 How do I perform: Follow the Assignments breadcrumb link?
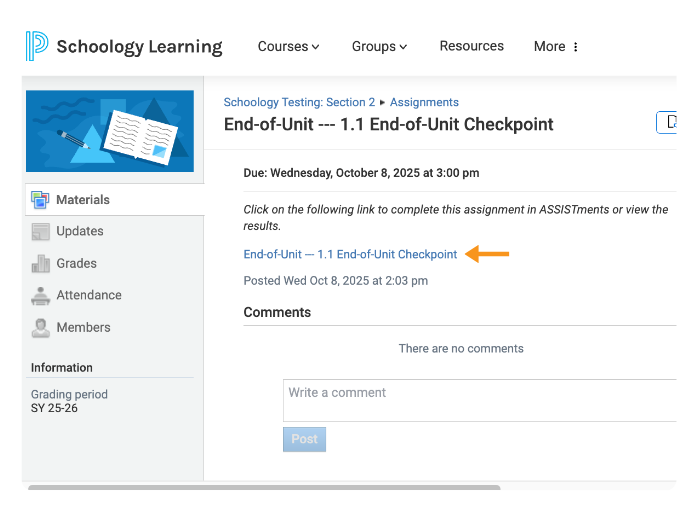coord(424,102)
